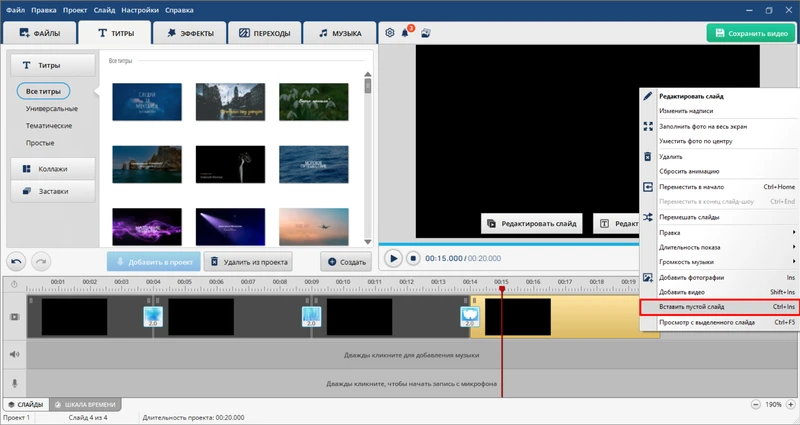Open the Правка menu in menu bar
The width and height of the screenshot is (800, 425).
[43, 10]
